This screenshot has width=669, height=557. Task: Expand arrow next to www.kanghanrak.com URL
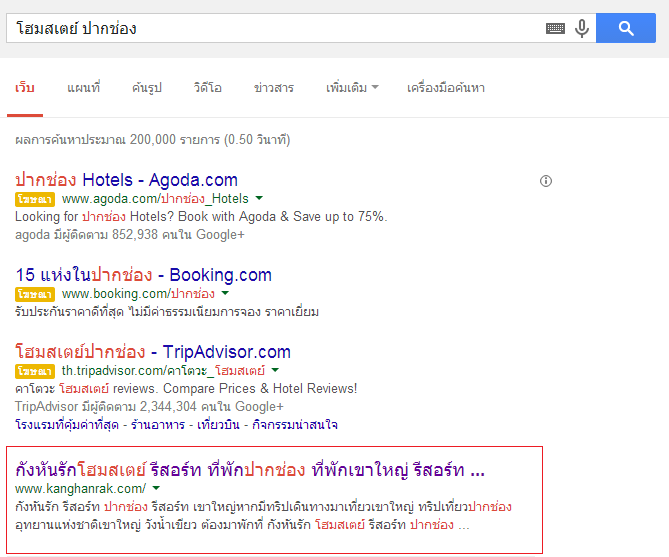coord(156,488)
